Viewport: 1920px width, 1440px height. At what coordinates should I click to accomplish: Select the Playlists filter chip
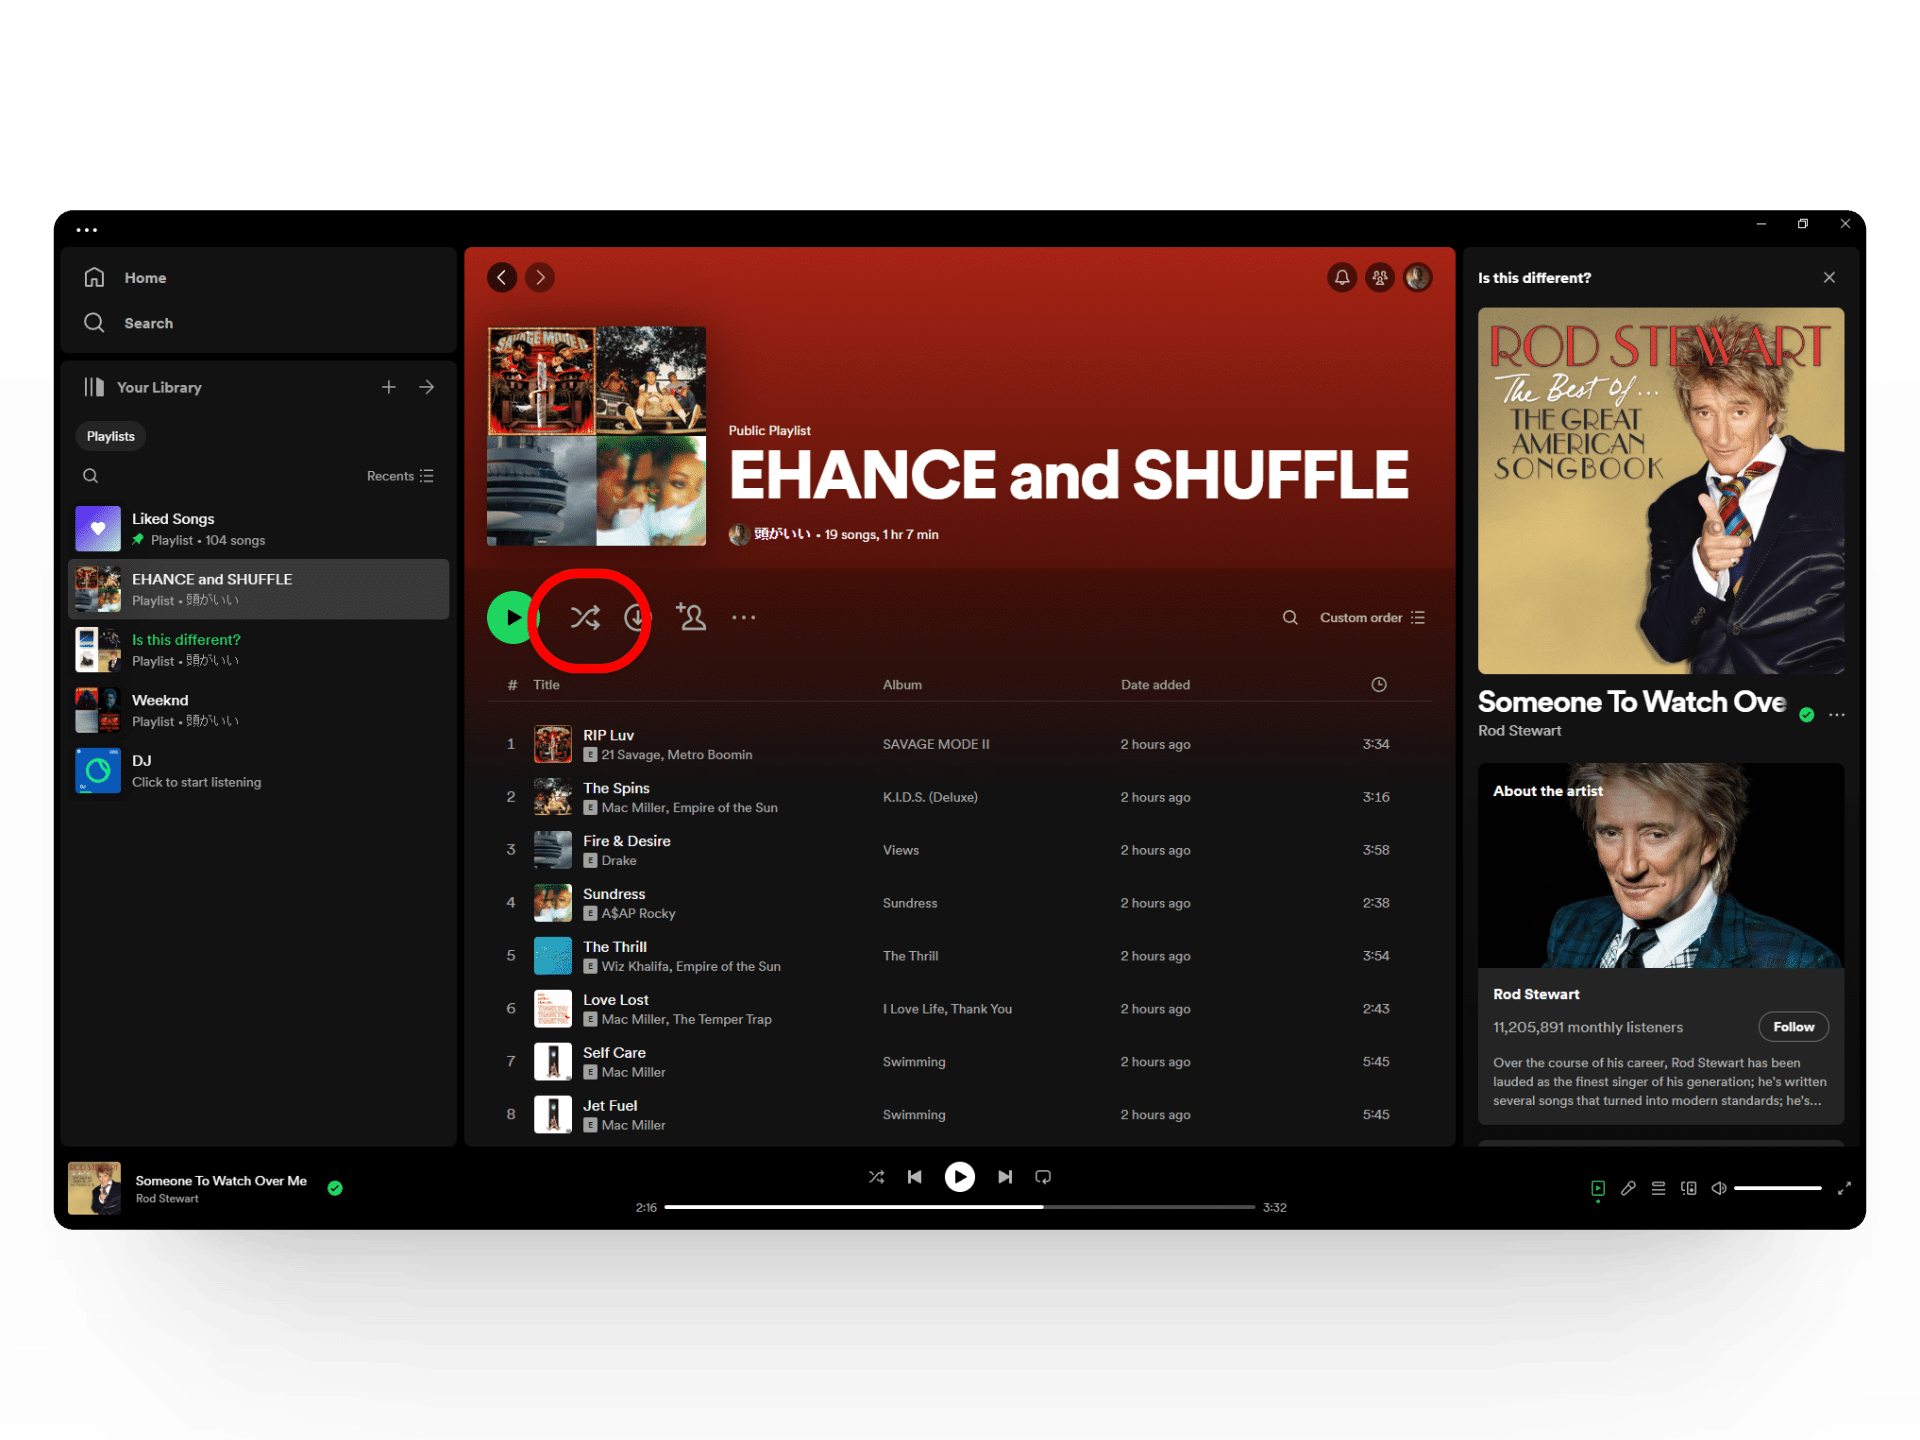(110, 436)
